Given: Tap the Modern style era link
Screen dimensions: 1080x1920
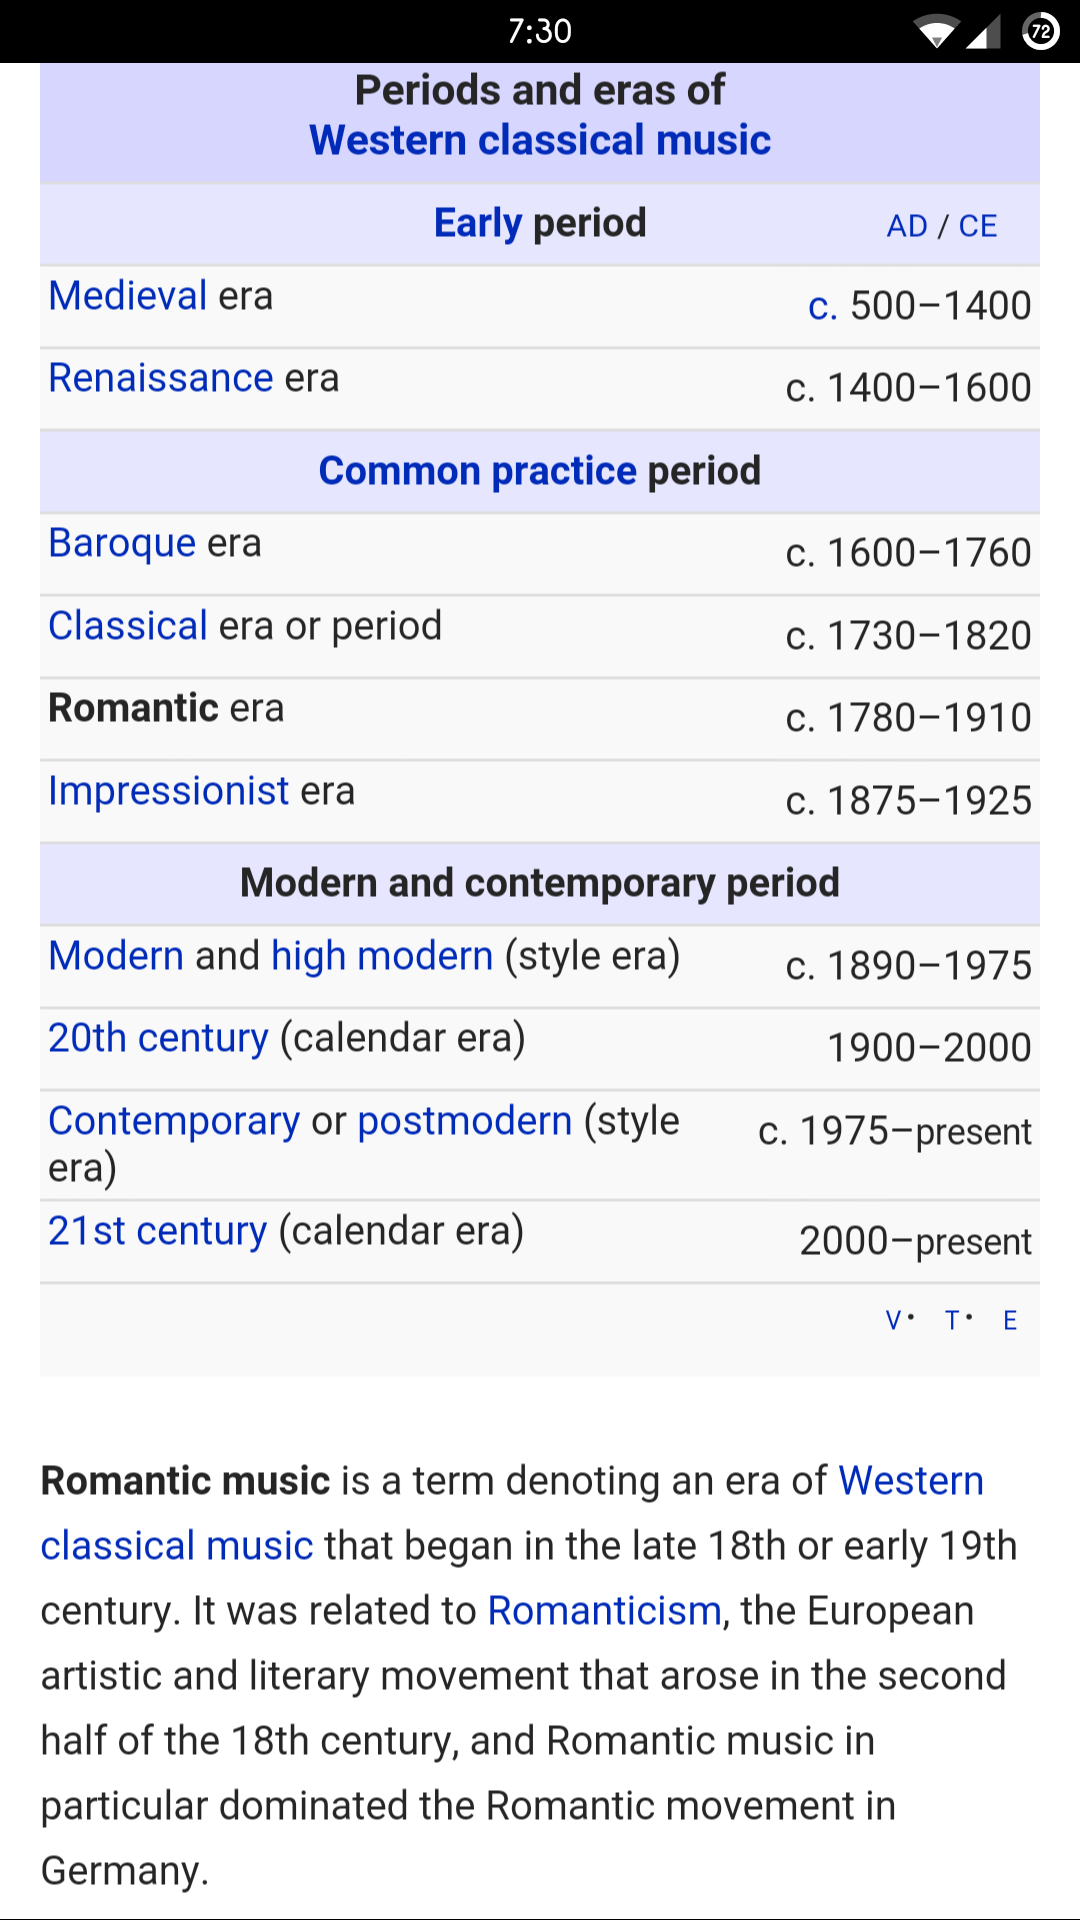Looking at the screenshot, I should coord(116,956).
